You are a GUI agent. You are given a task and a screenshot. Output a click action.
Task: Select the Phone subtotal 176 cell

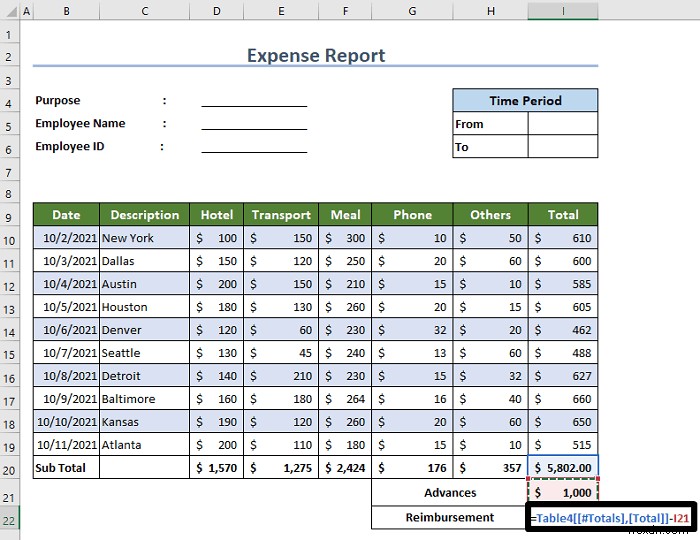(412, 468)
